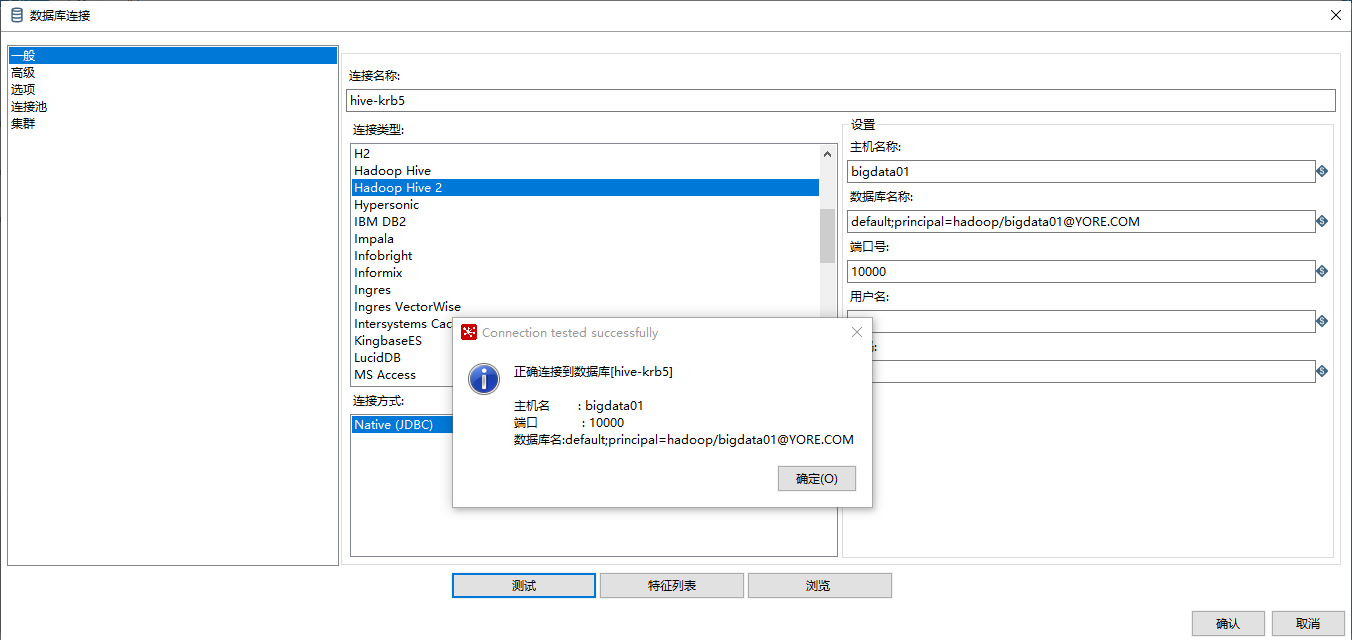Click the variable diamond icon beside the password field

(1322, 371)
